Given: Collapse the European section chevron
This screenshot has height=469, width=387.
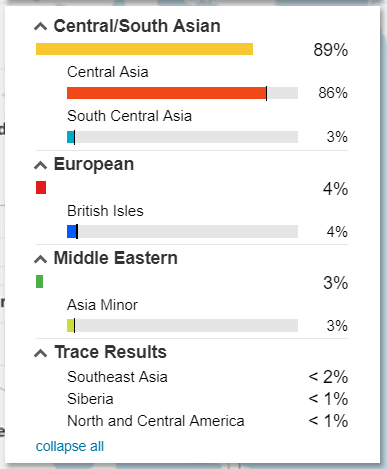Looking at the screenshot, I should tap(41, 165).
